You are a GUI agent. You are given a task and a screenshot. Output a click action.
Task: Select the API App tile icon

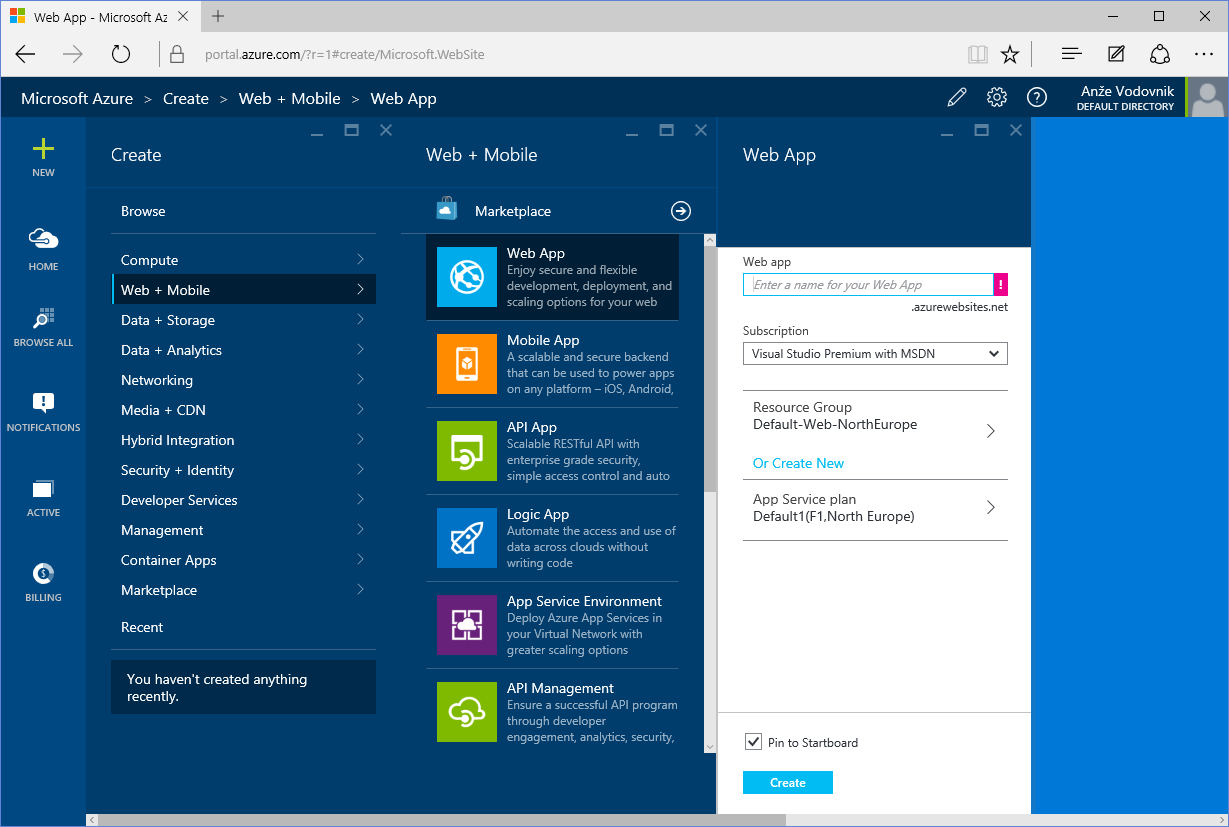click(467, 451)
